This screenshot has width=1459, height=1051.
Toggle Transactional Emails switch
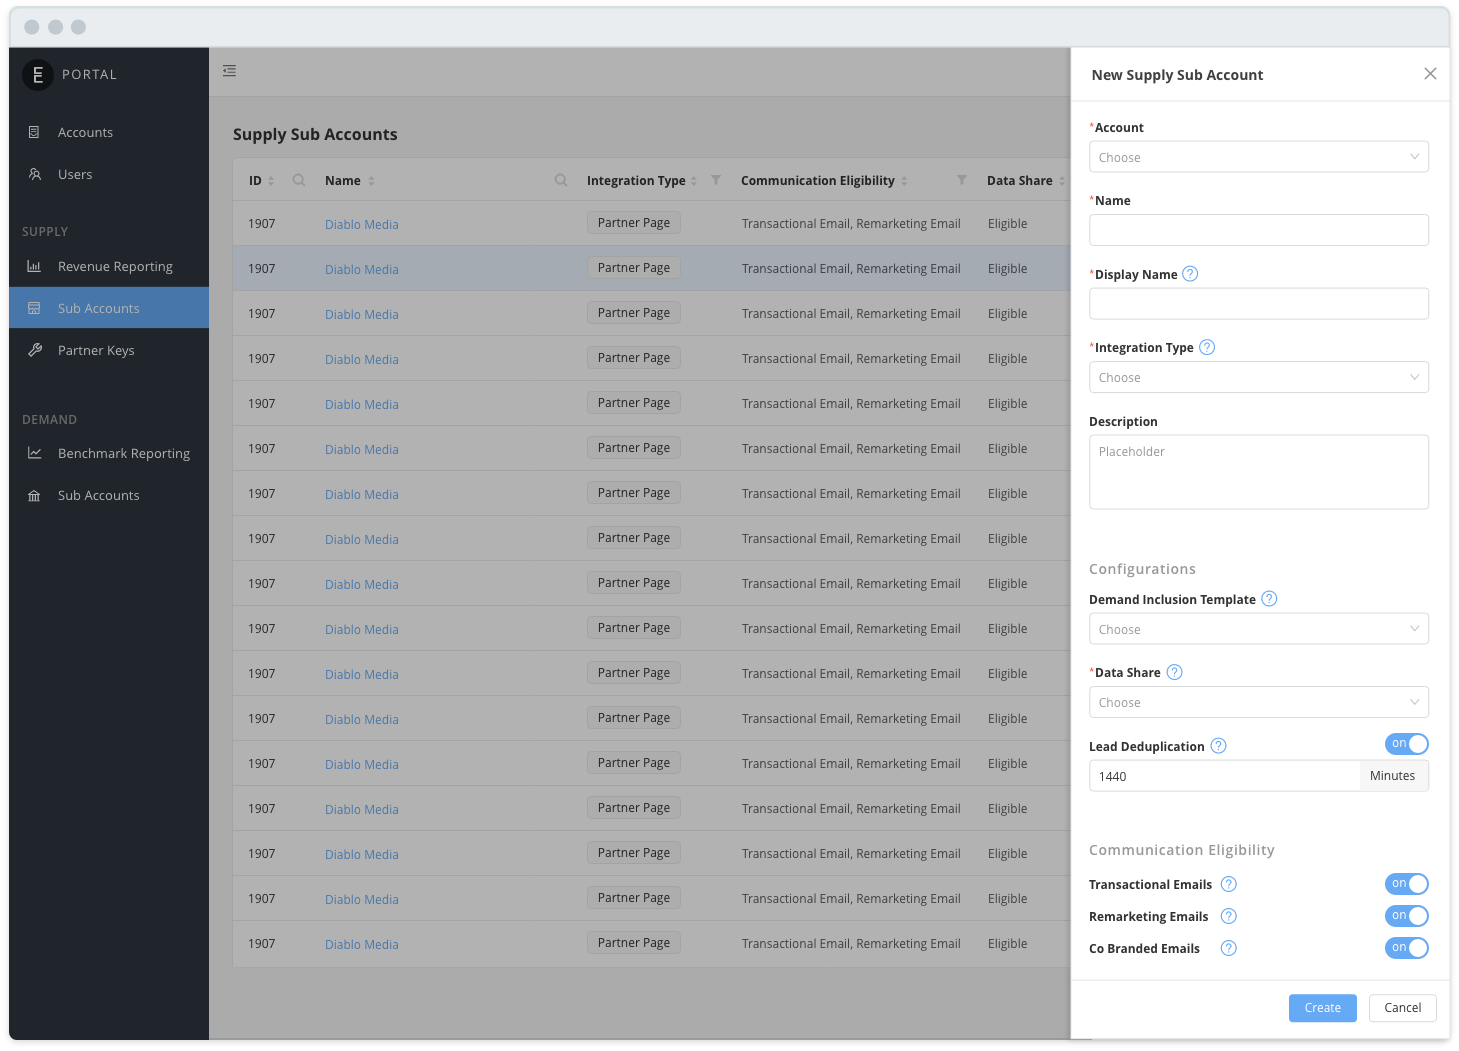[x=1407, y=884]
